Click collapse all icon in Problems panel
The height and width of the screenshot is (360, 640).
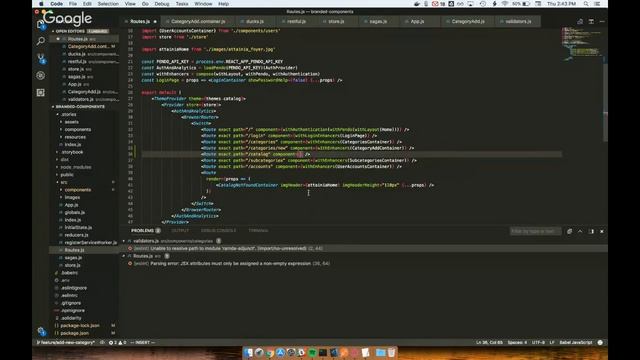pos(569,231)
